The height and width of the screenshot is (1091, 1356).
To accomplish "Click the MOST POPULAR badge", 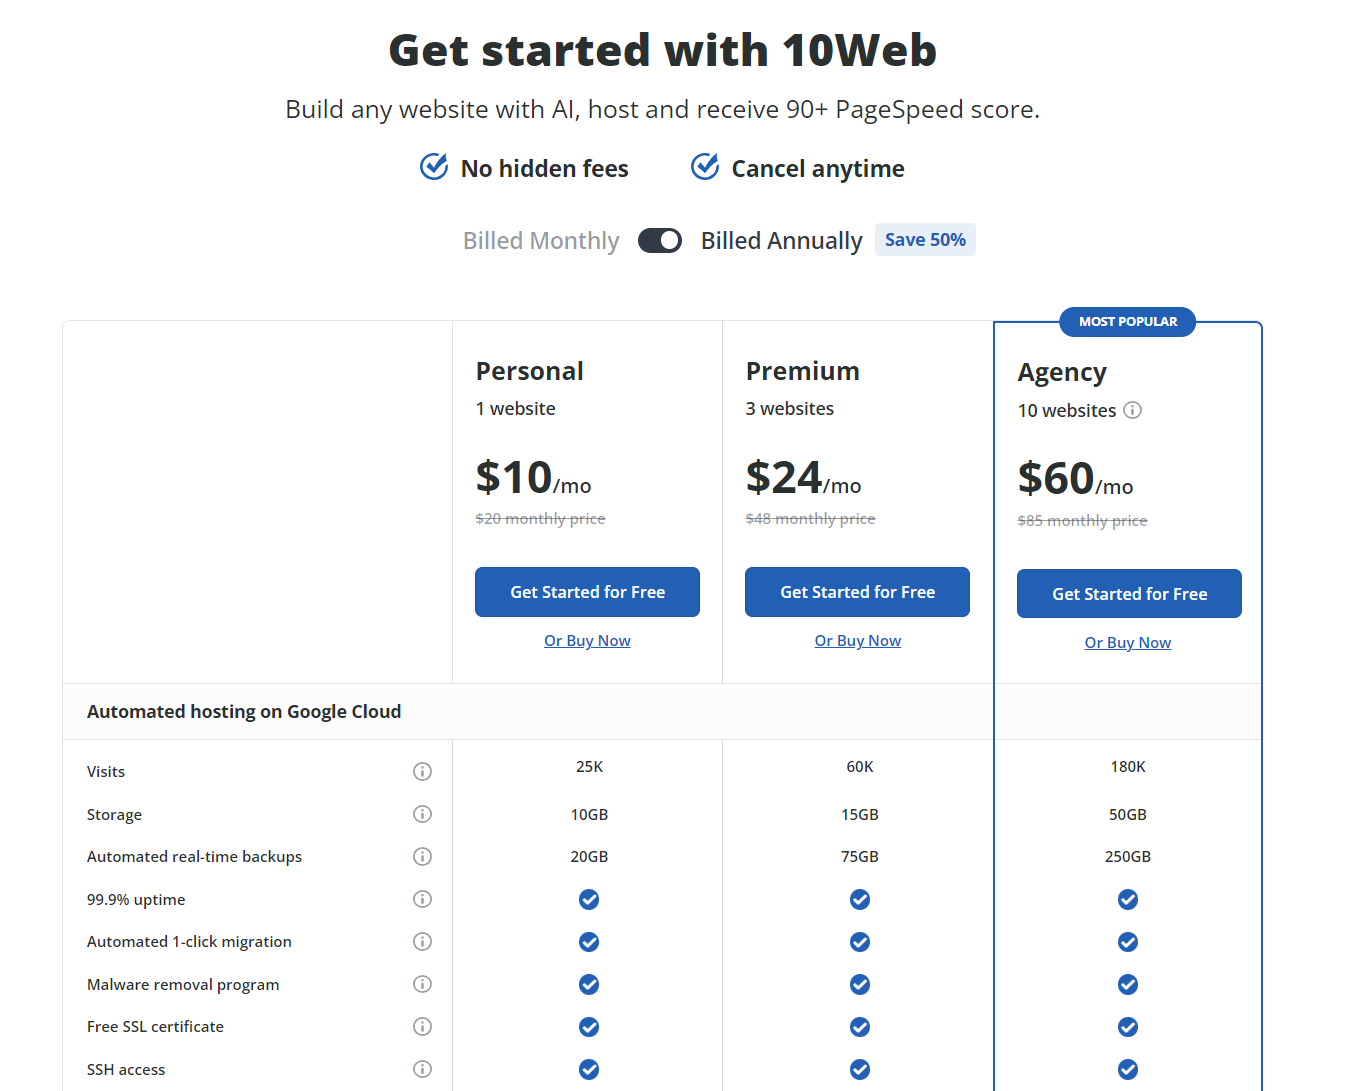I will point(1127,321).
